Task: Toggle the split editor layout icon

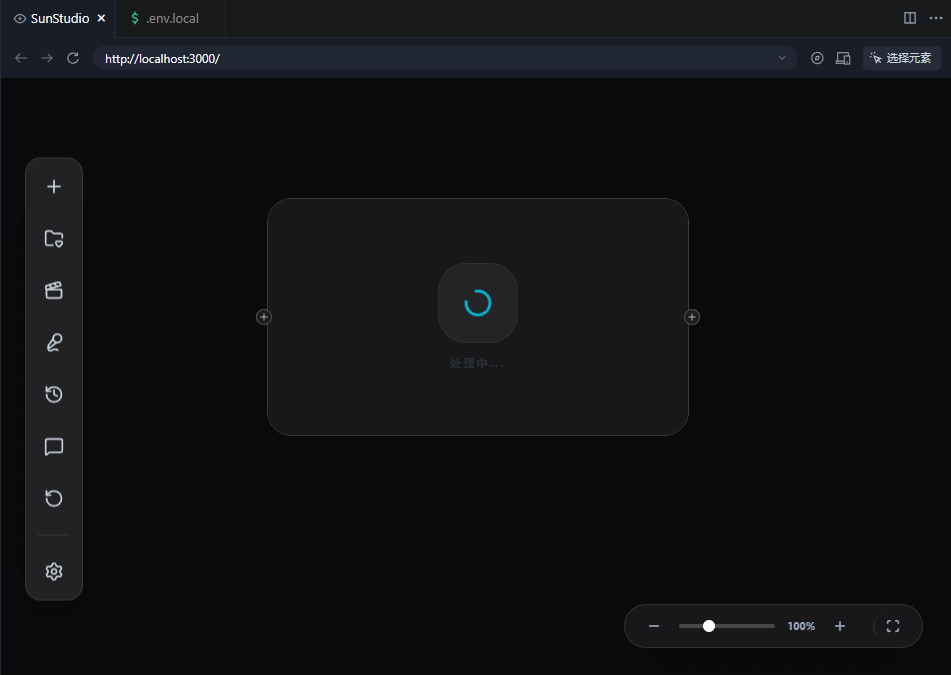Action: [910, 18]
